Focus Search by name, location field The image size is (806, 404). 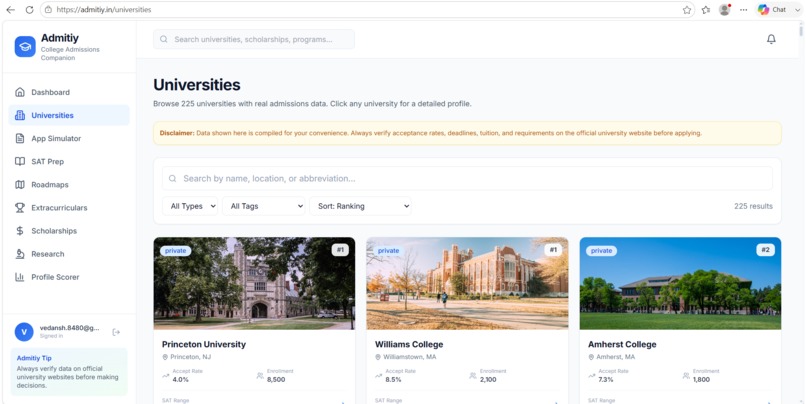[x=467, y=178]
